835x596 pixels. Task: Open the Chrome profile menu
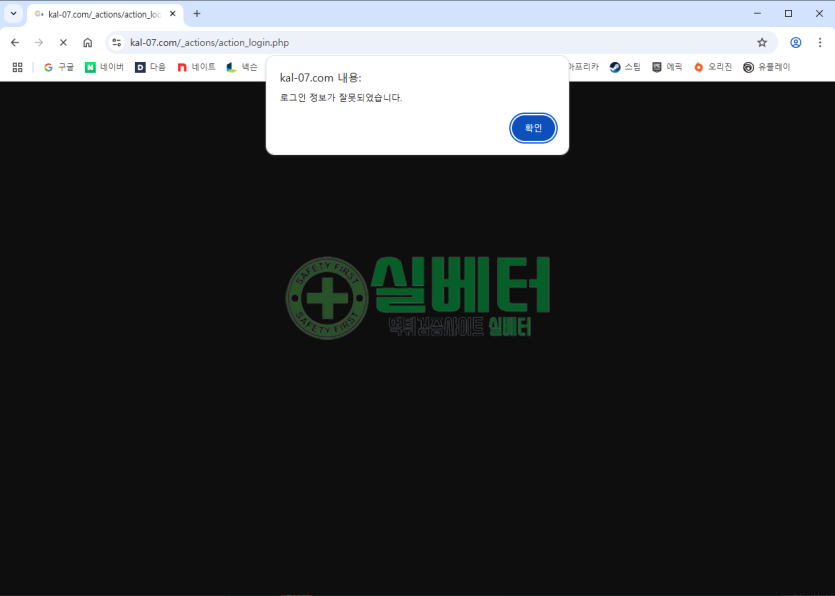(796, 43)
